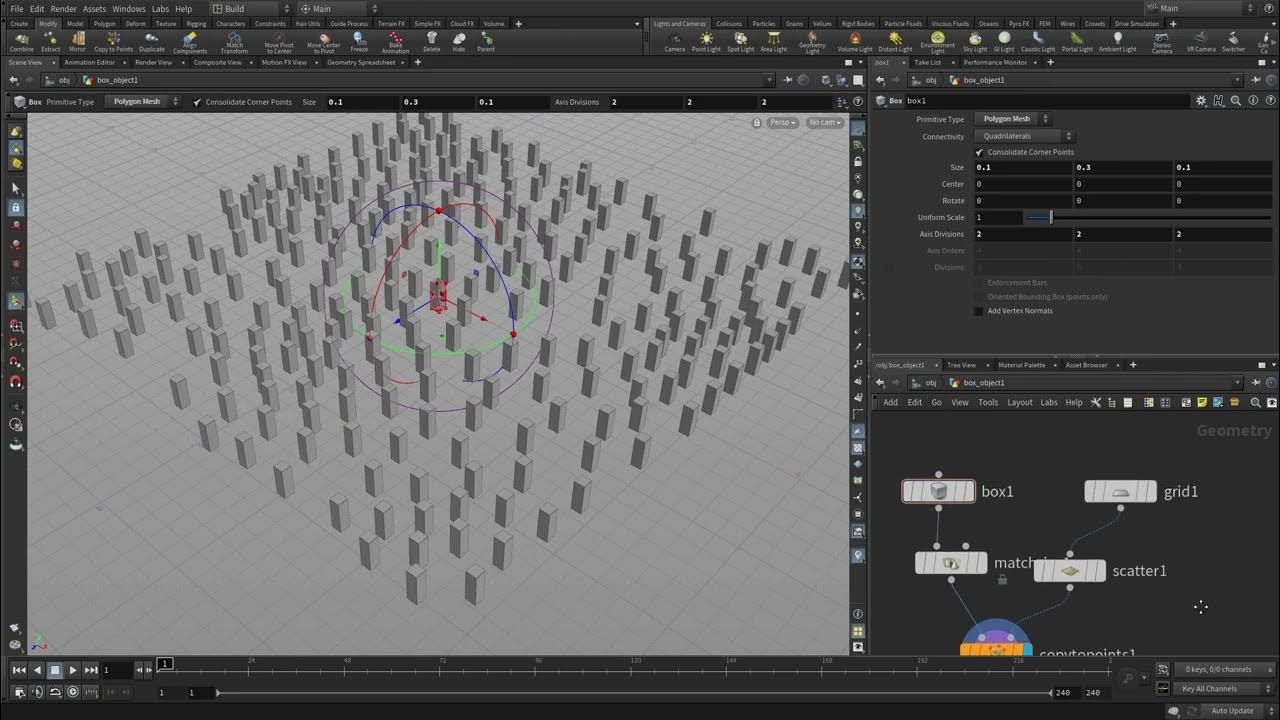Open the Primitive Type dropdown in parameter pane
The height and width of the screenshot is (720, 1280).
(1011, 119)
